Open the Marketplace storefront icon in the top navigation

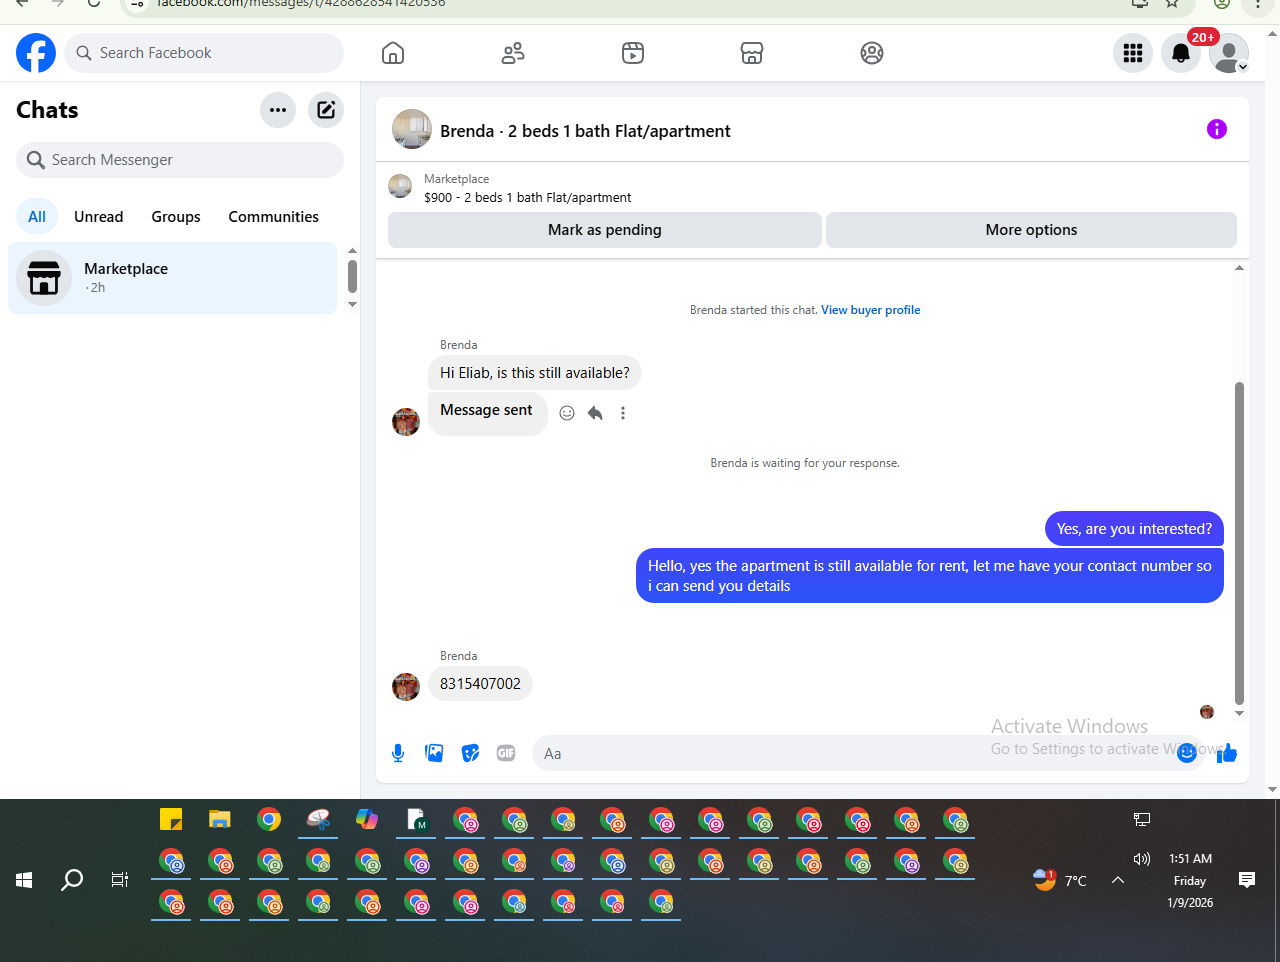click(x=752, y=53)
